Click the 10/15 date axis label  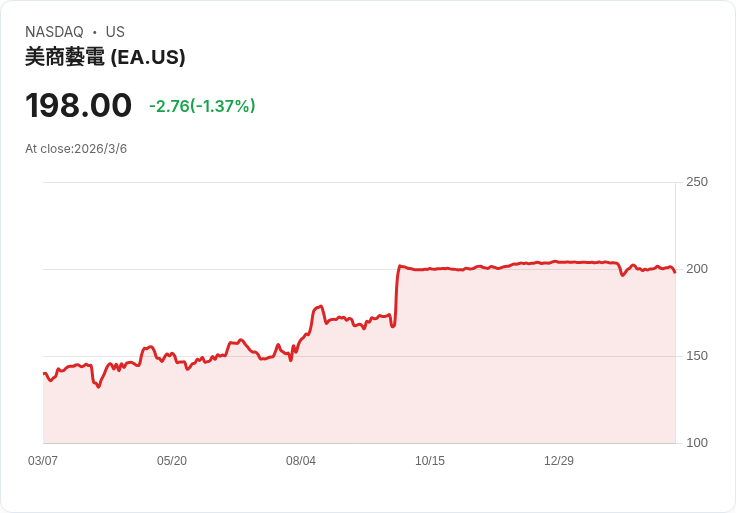[430, 461]
